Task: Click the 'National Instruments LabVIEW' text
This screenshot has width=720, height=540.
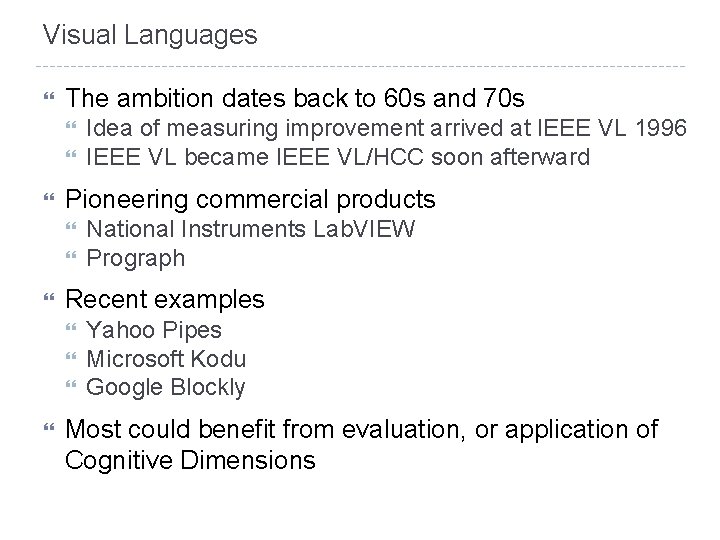Action: coord(250,229)
